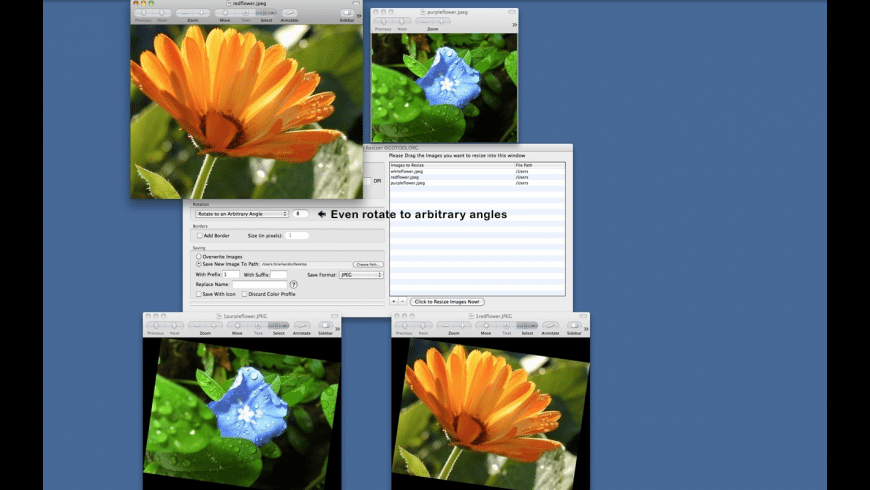The width and height of the screenshot is (870, 490).
Task: Open the Rotate to an Arbitrary Angle dropdown
Action: [241, 214]
